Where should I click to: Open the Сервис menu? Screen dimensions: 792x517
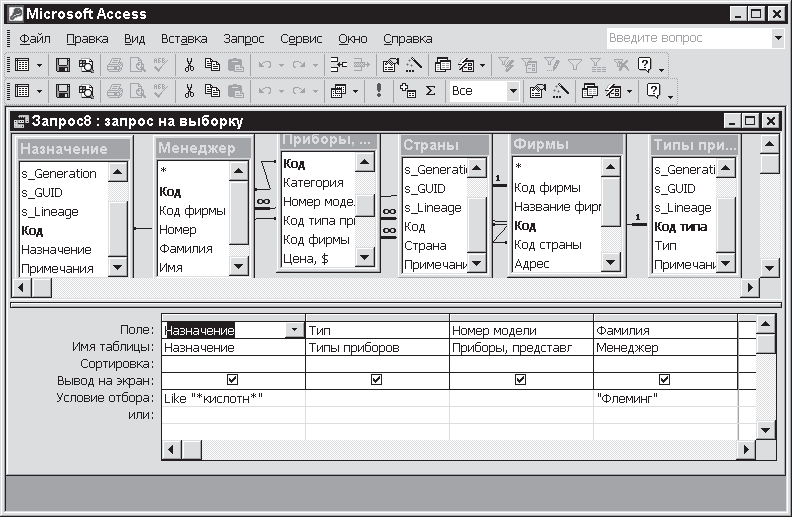(x=301, y=39)
